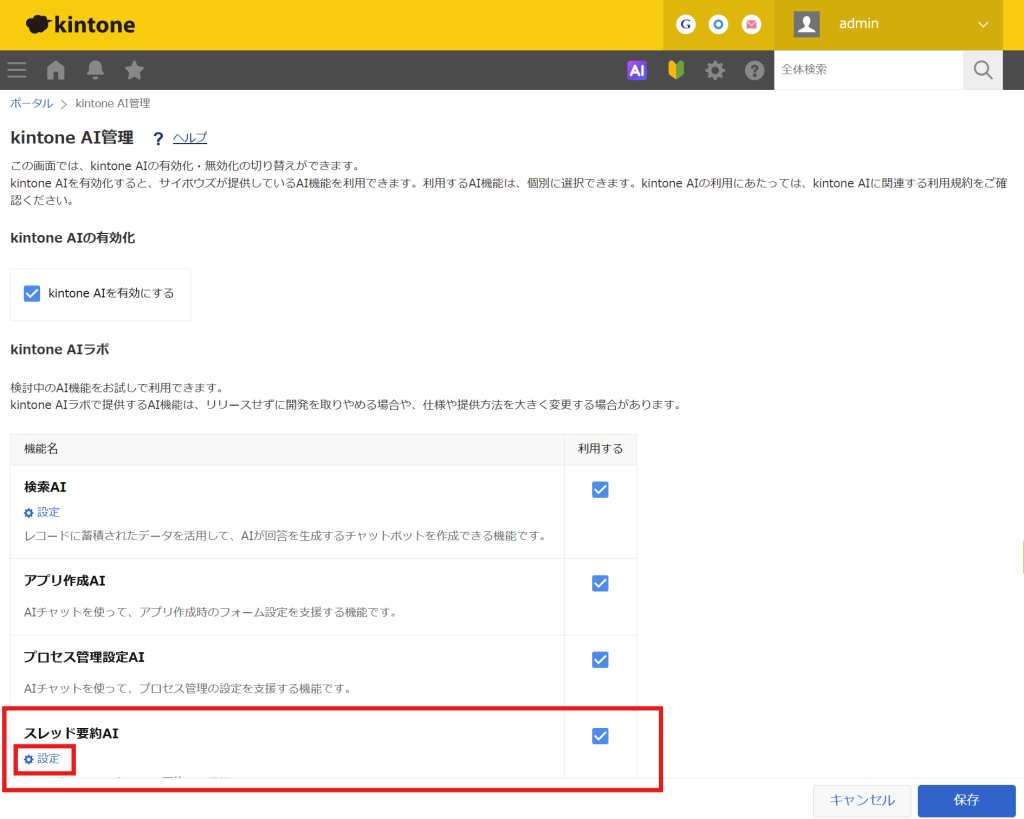The image size is (1024, 819).
Task: Open the Garoon app shortcut icon
Action: [686, 25]
